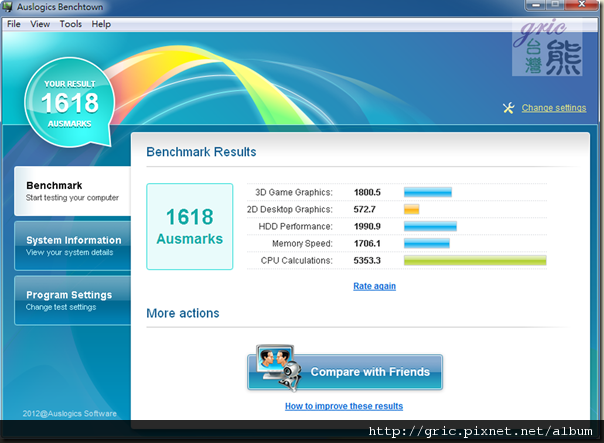The width and height of the screenshot is (604, 443).
Task: Open Program Settings tab
Action: click(72, 300)
